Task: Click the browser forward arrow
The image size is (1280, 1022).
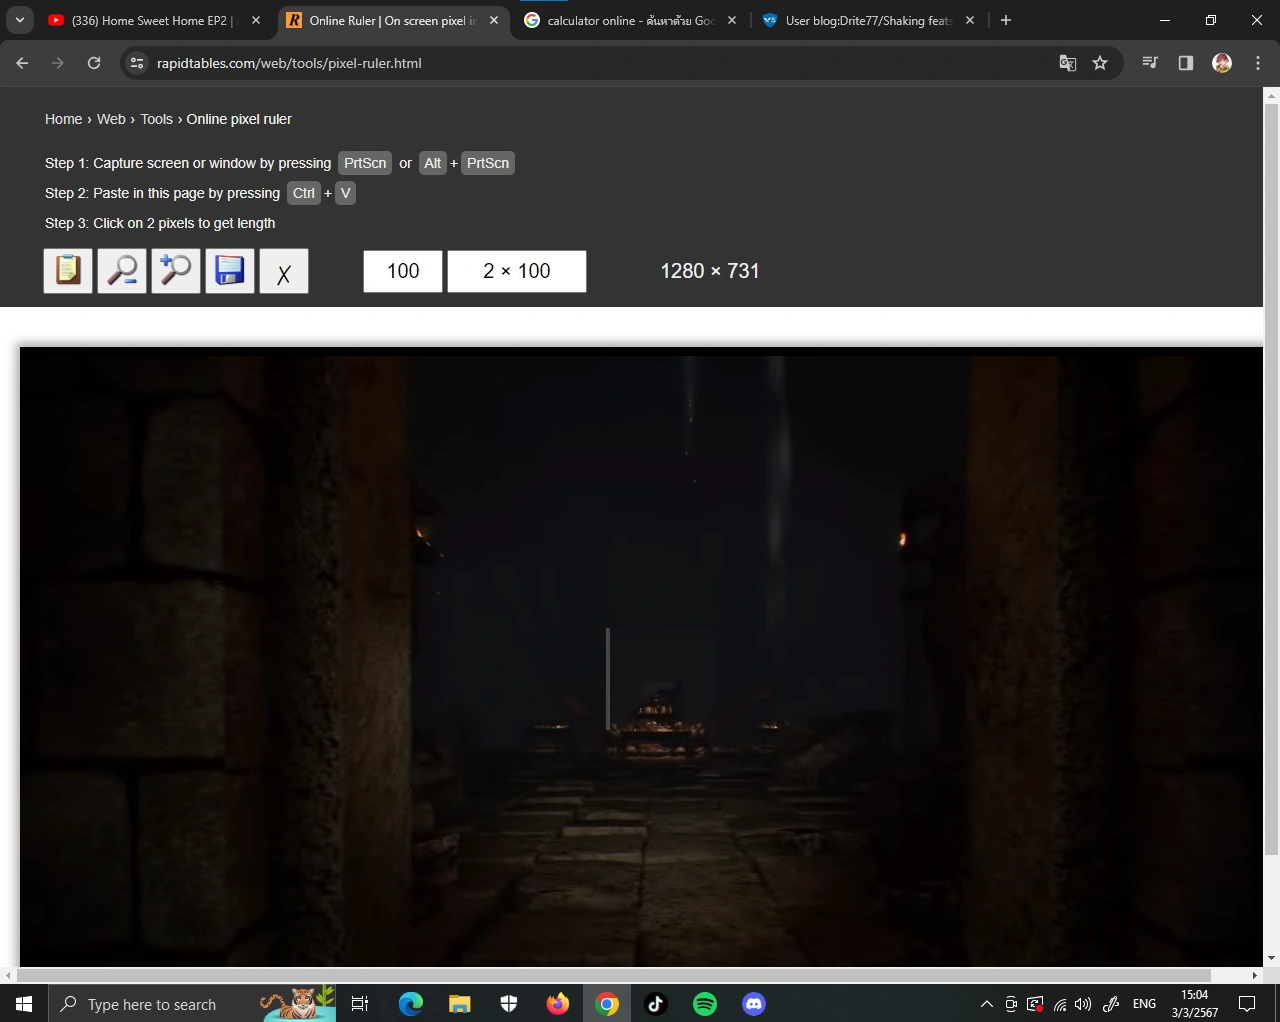Action: coord(58,63)
